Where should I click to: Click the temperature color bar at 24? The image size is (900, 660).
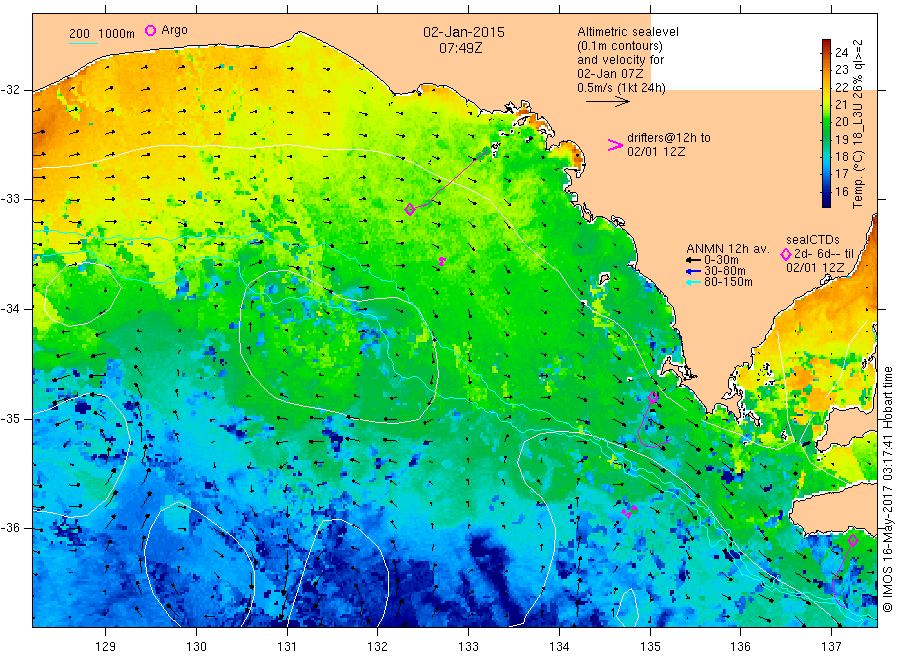(826, 52)
